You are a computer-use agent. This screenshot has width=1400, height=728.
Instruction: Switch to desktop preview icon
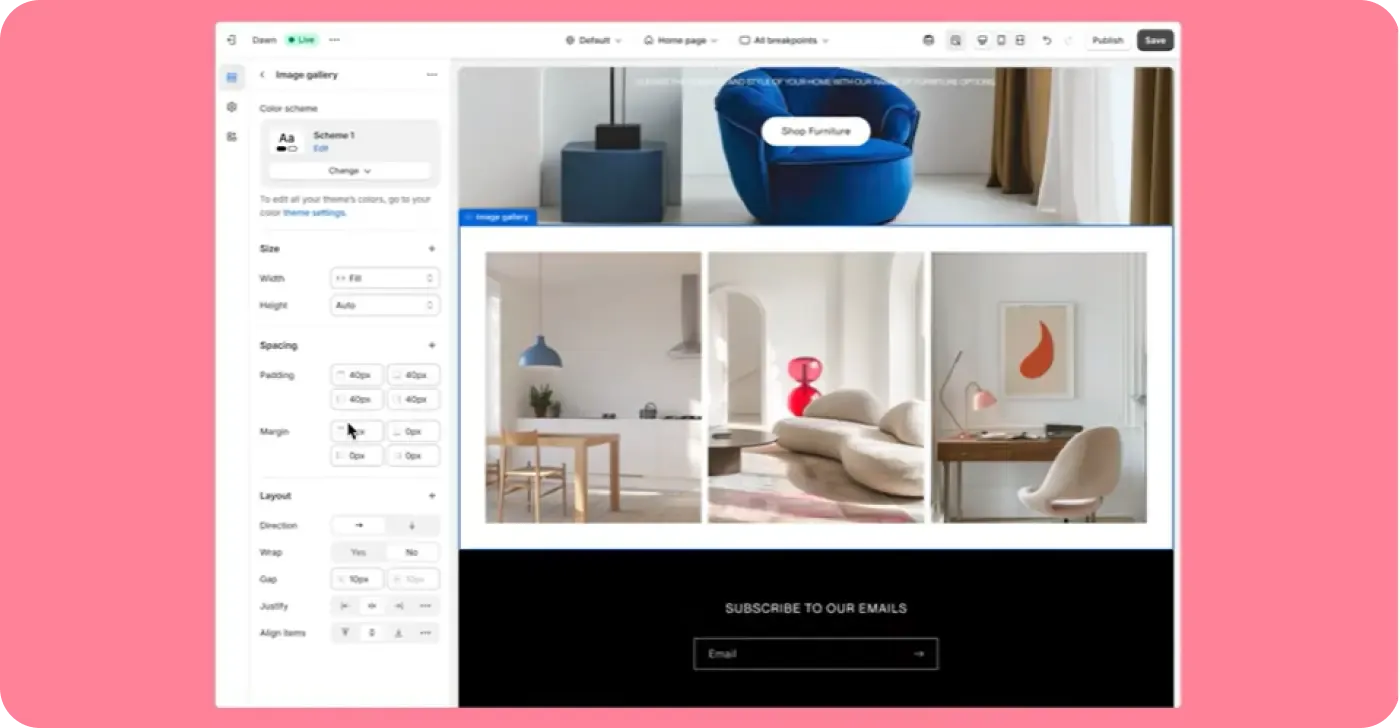click(982, 41)
